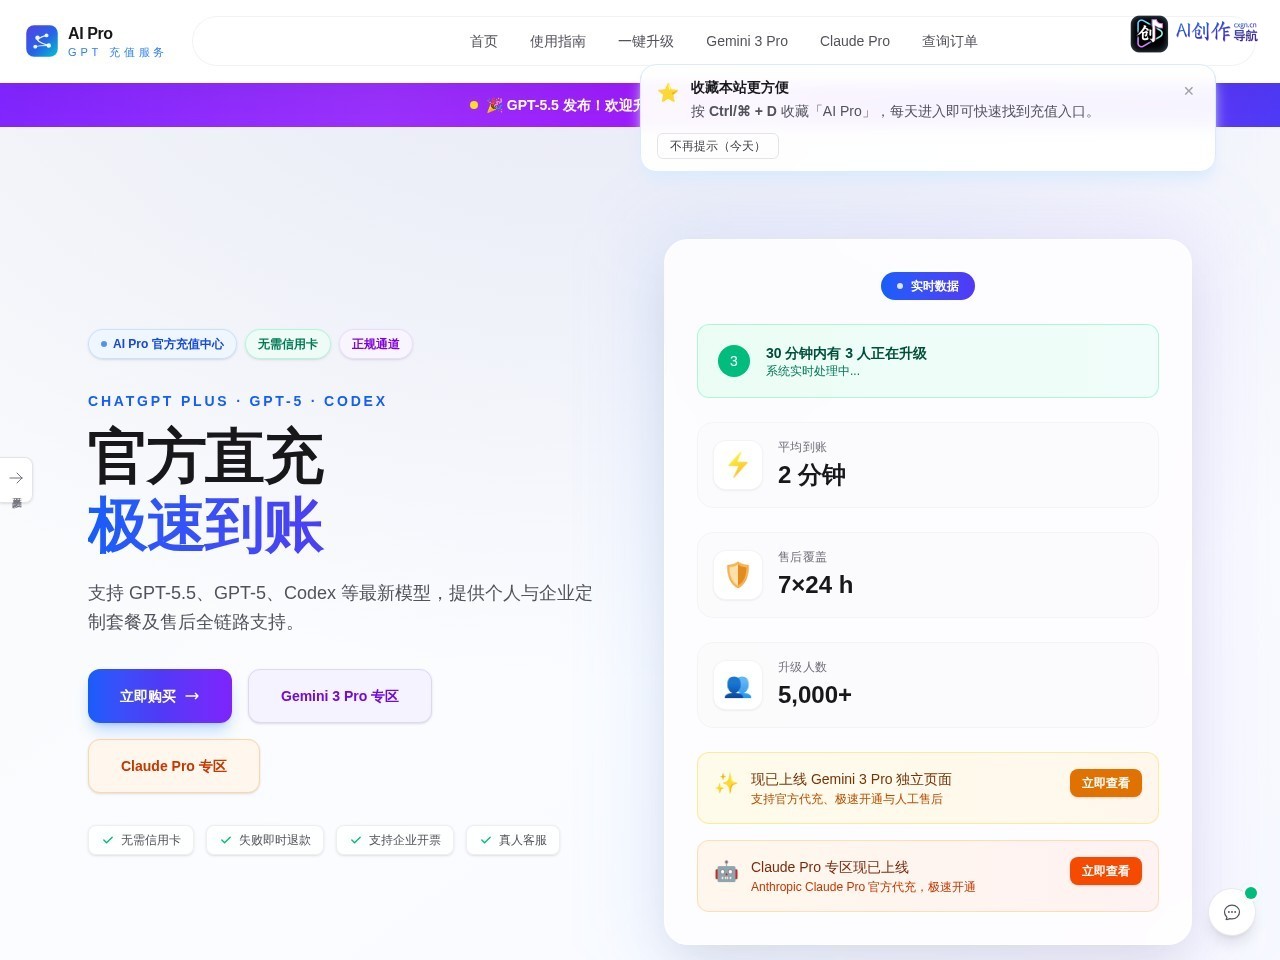Open Gemini 3 Pro 专区 button

pos(340,696)
